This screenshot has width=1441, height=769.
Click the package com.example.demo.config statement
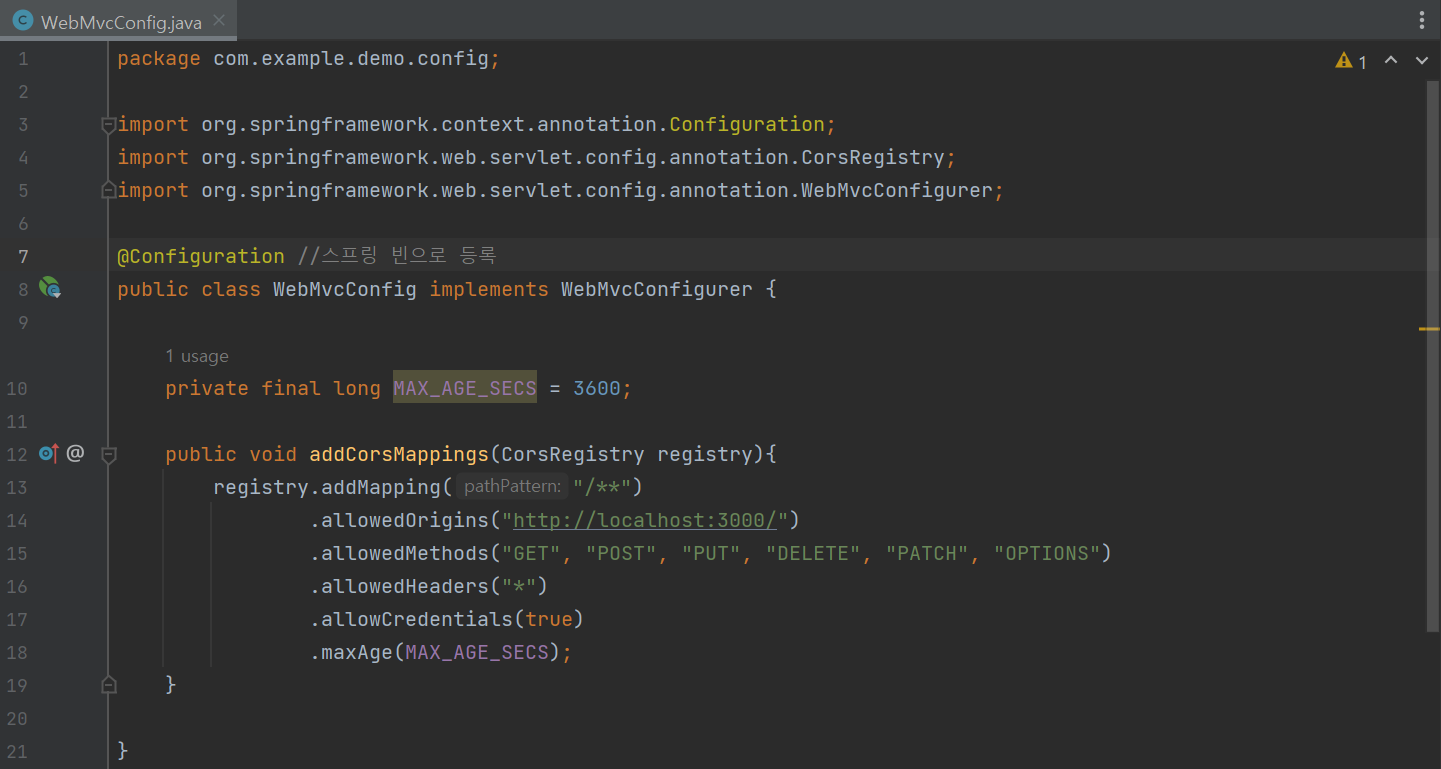308,59
